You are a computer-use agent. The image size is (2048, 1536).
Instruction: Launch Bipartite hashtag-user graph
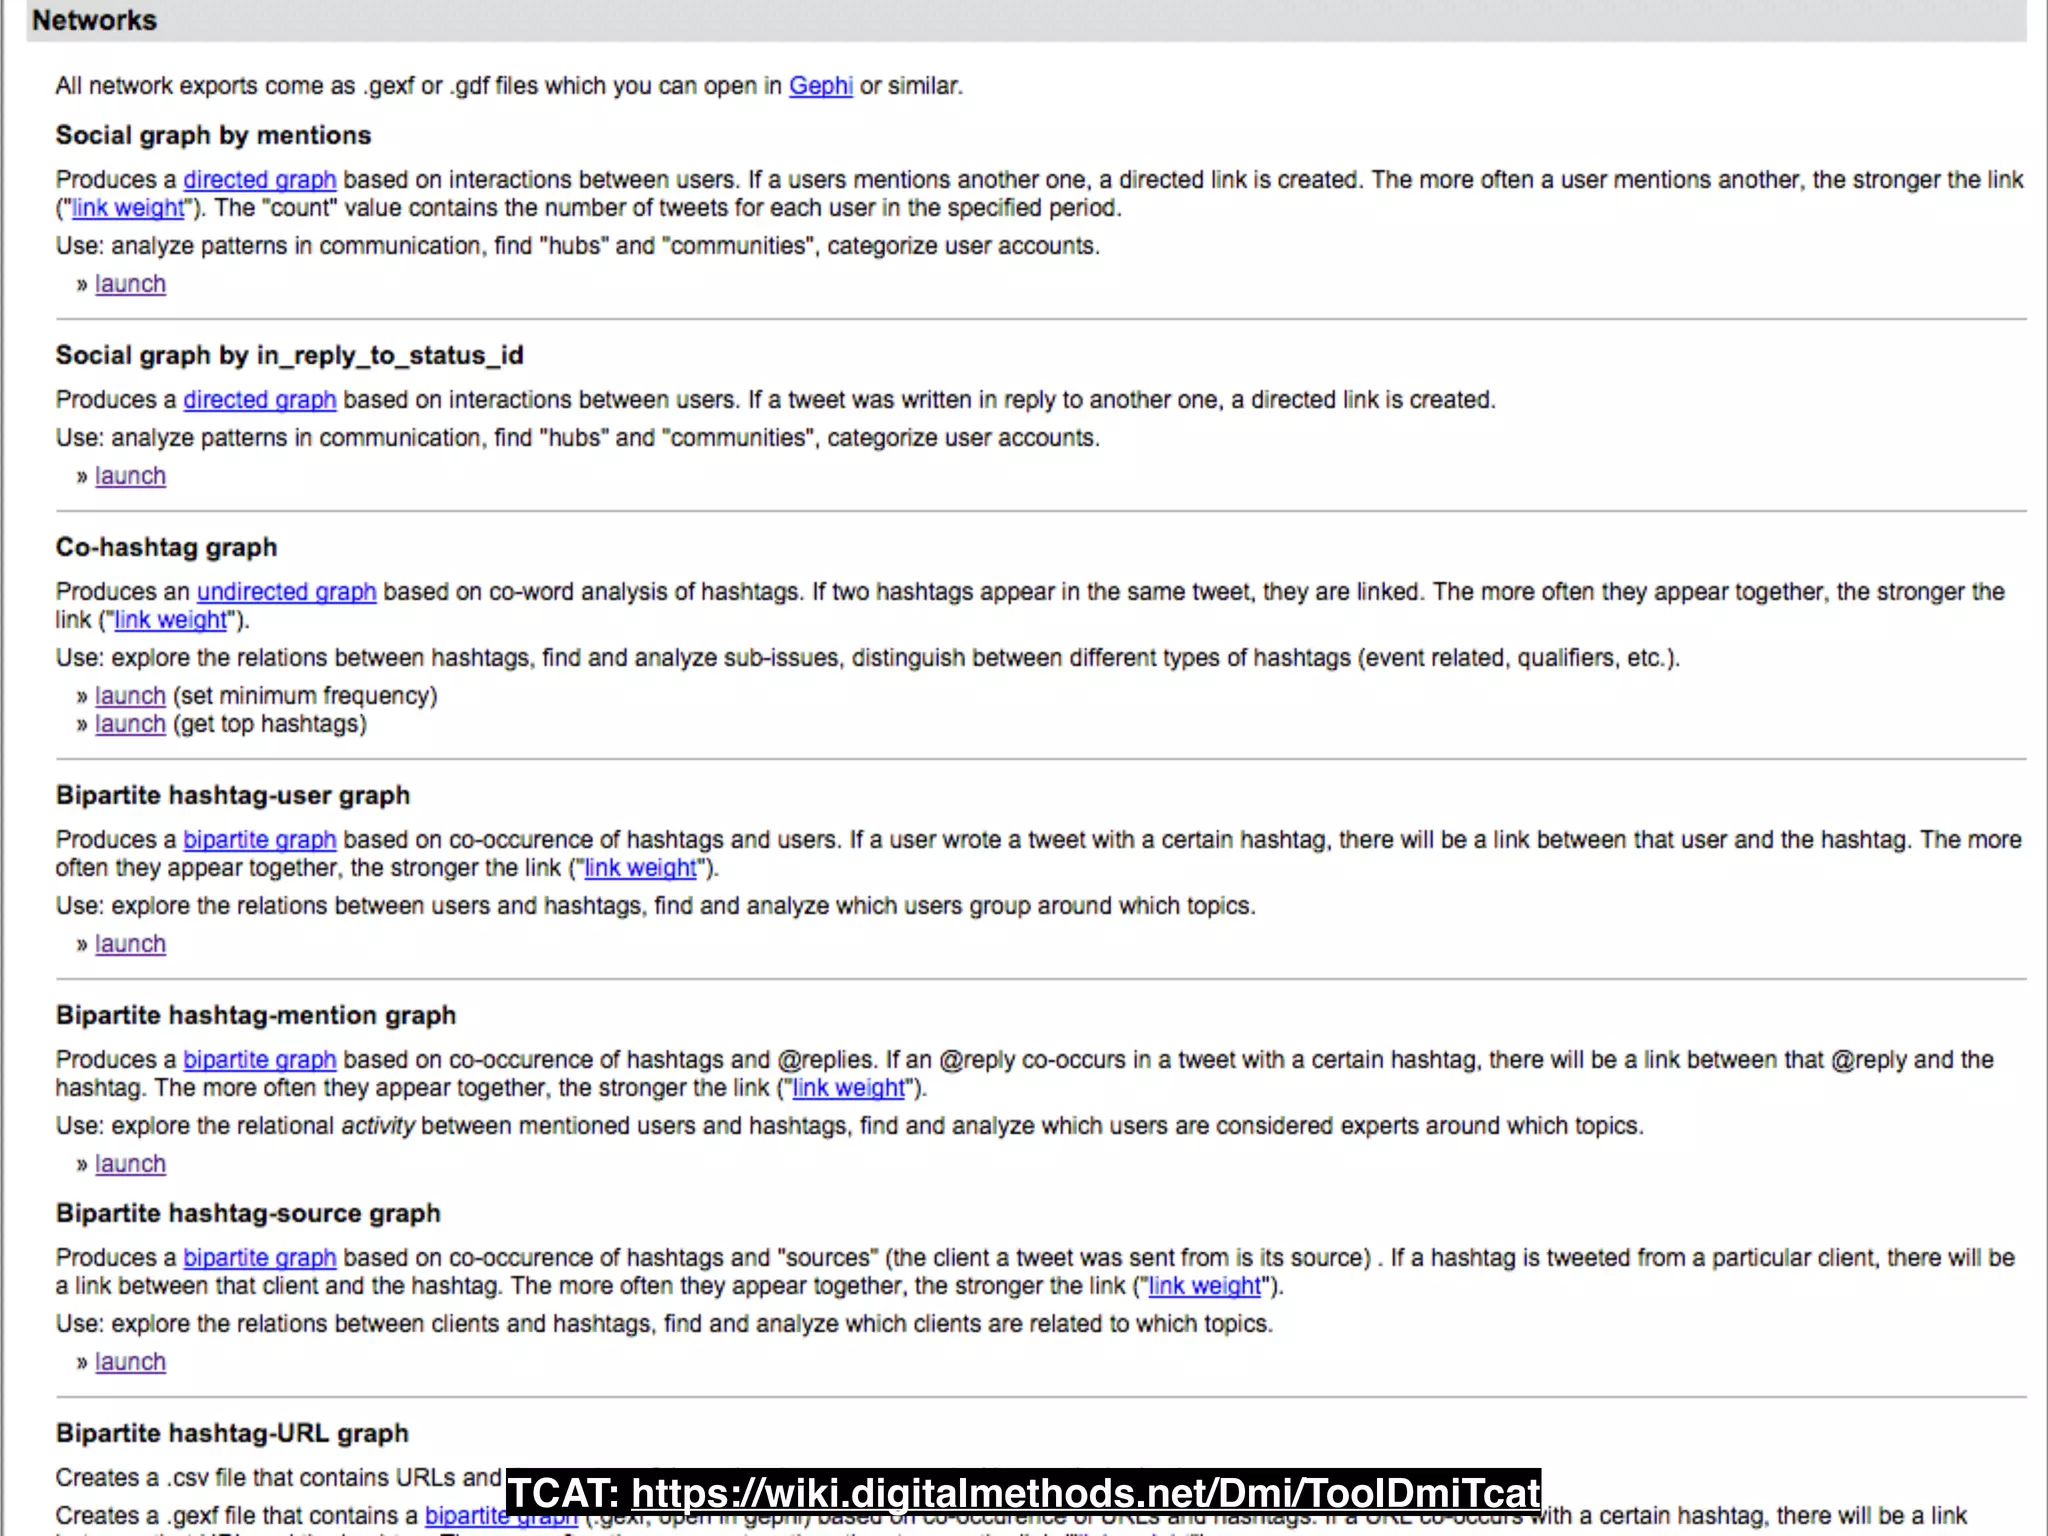click(130, 944)
